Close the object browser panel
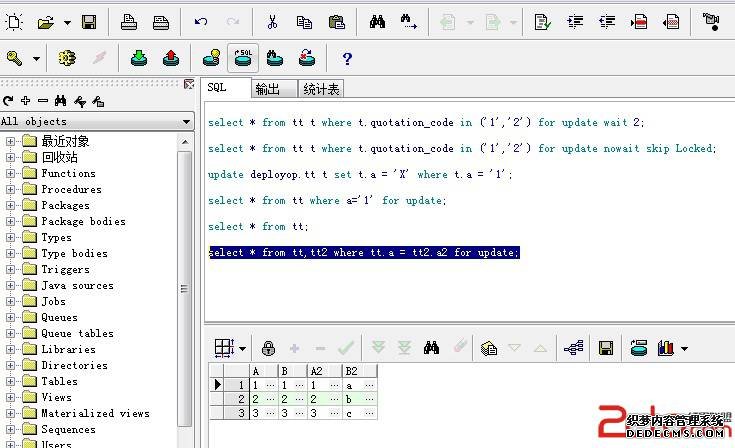Image resolution: width=735 pixels, height=448 pixels. 189,85
